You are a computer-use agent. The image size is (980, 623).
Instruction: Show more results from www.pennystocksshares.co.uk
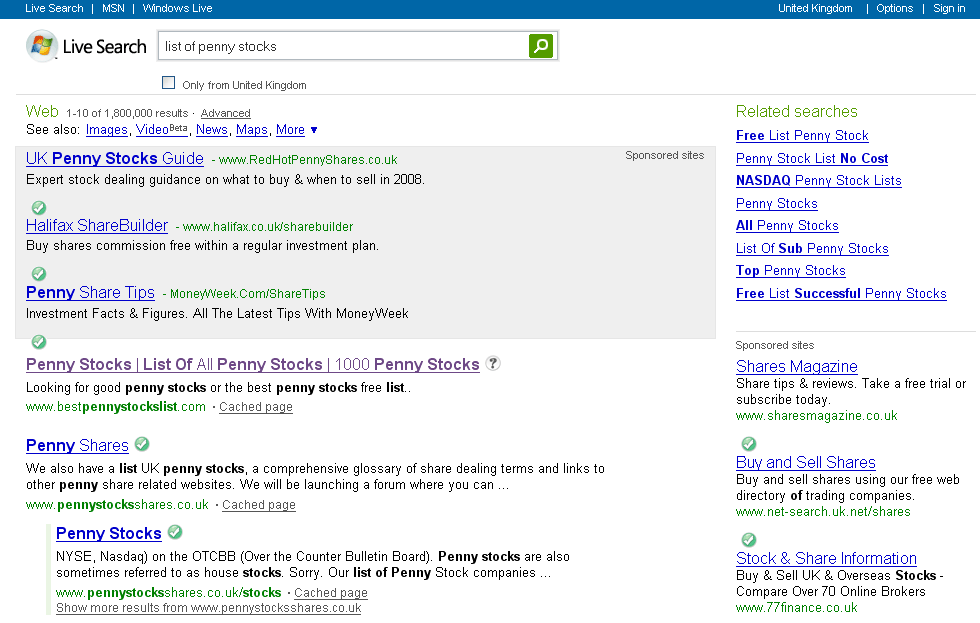click(208, 608)
